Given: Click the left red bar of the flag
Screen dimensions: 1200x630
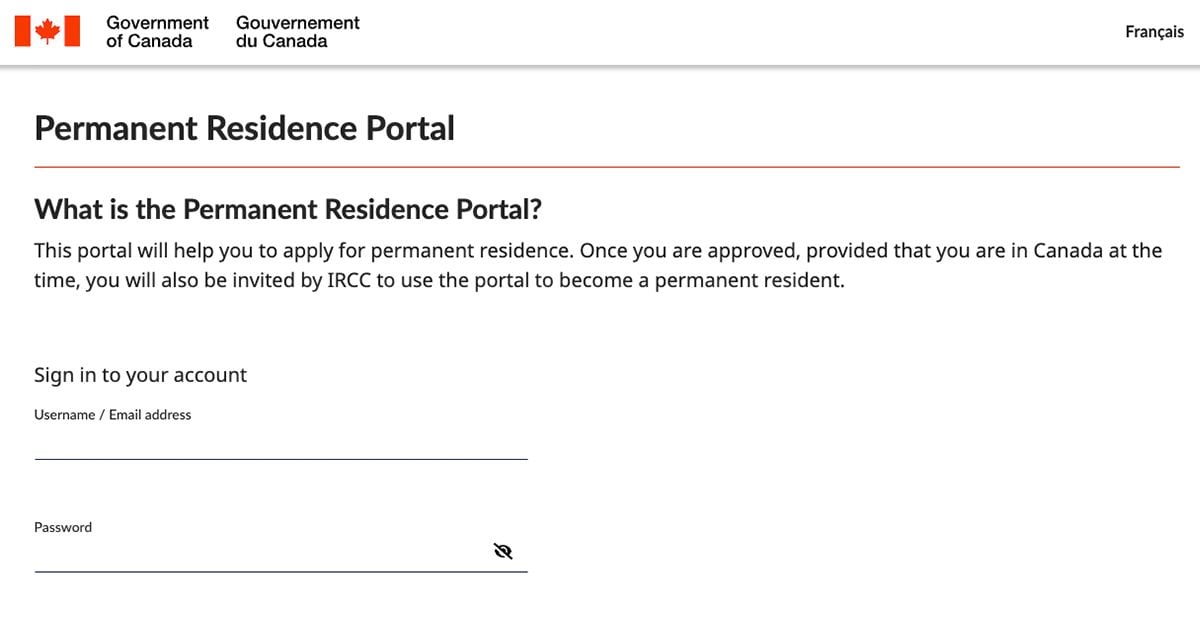Looking at the screenshot, I should pyautogui.click(x=23, y=31).
